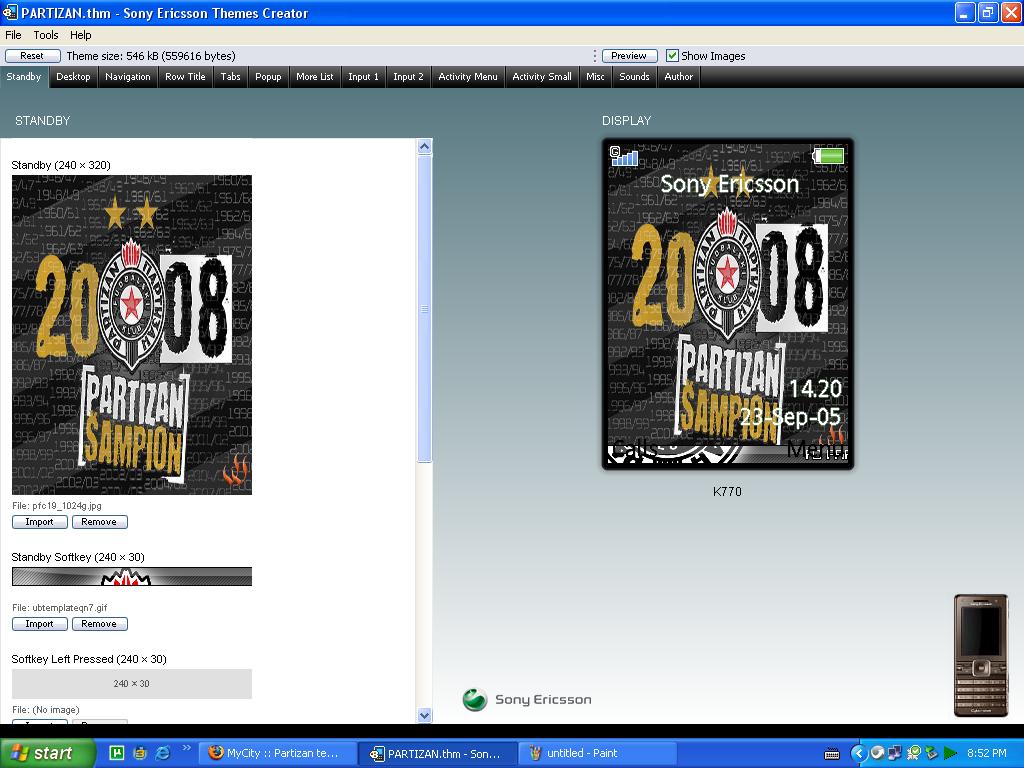Image resolution: width=1024 pixels, height=768 pixels.
Task: Expand hidden system tray icons arrow
Action: point(858,753)
